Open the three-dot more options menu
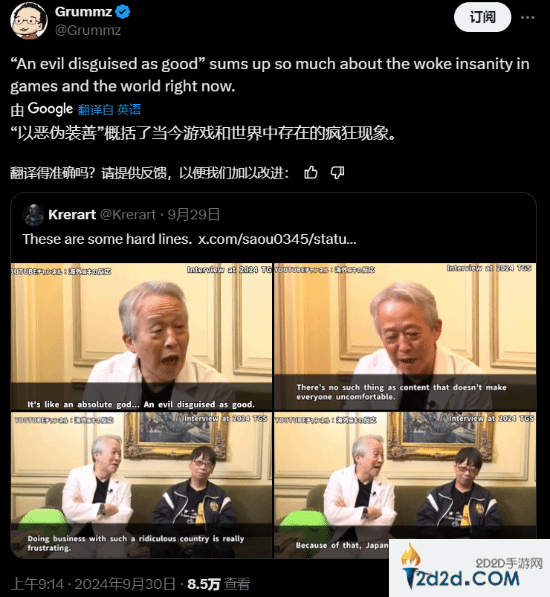Screen dimensions: 550x597 (x=527, y=18)
